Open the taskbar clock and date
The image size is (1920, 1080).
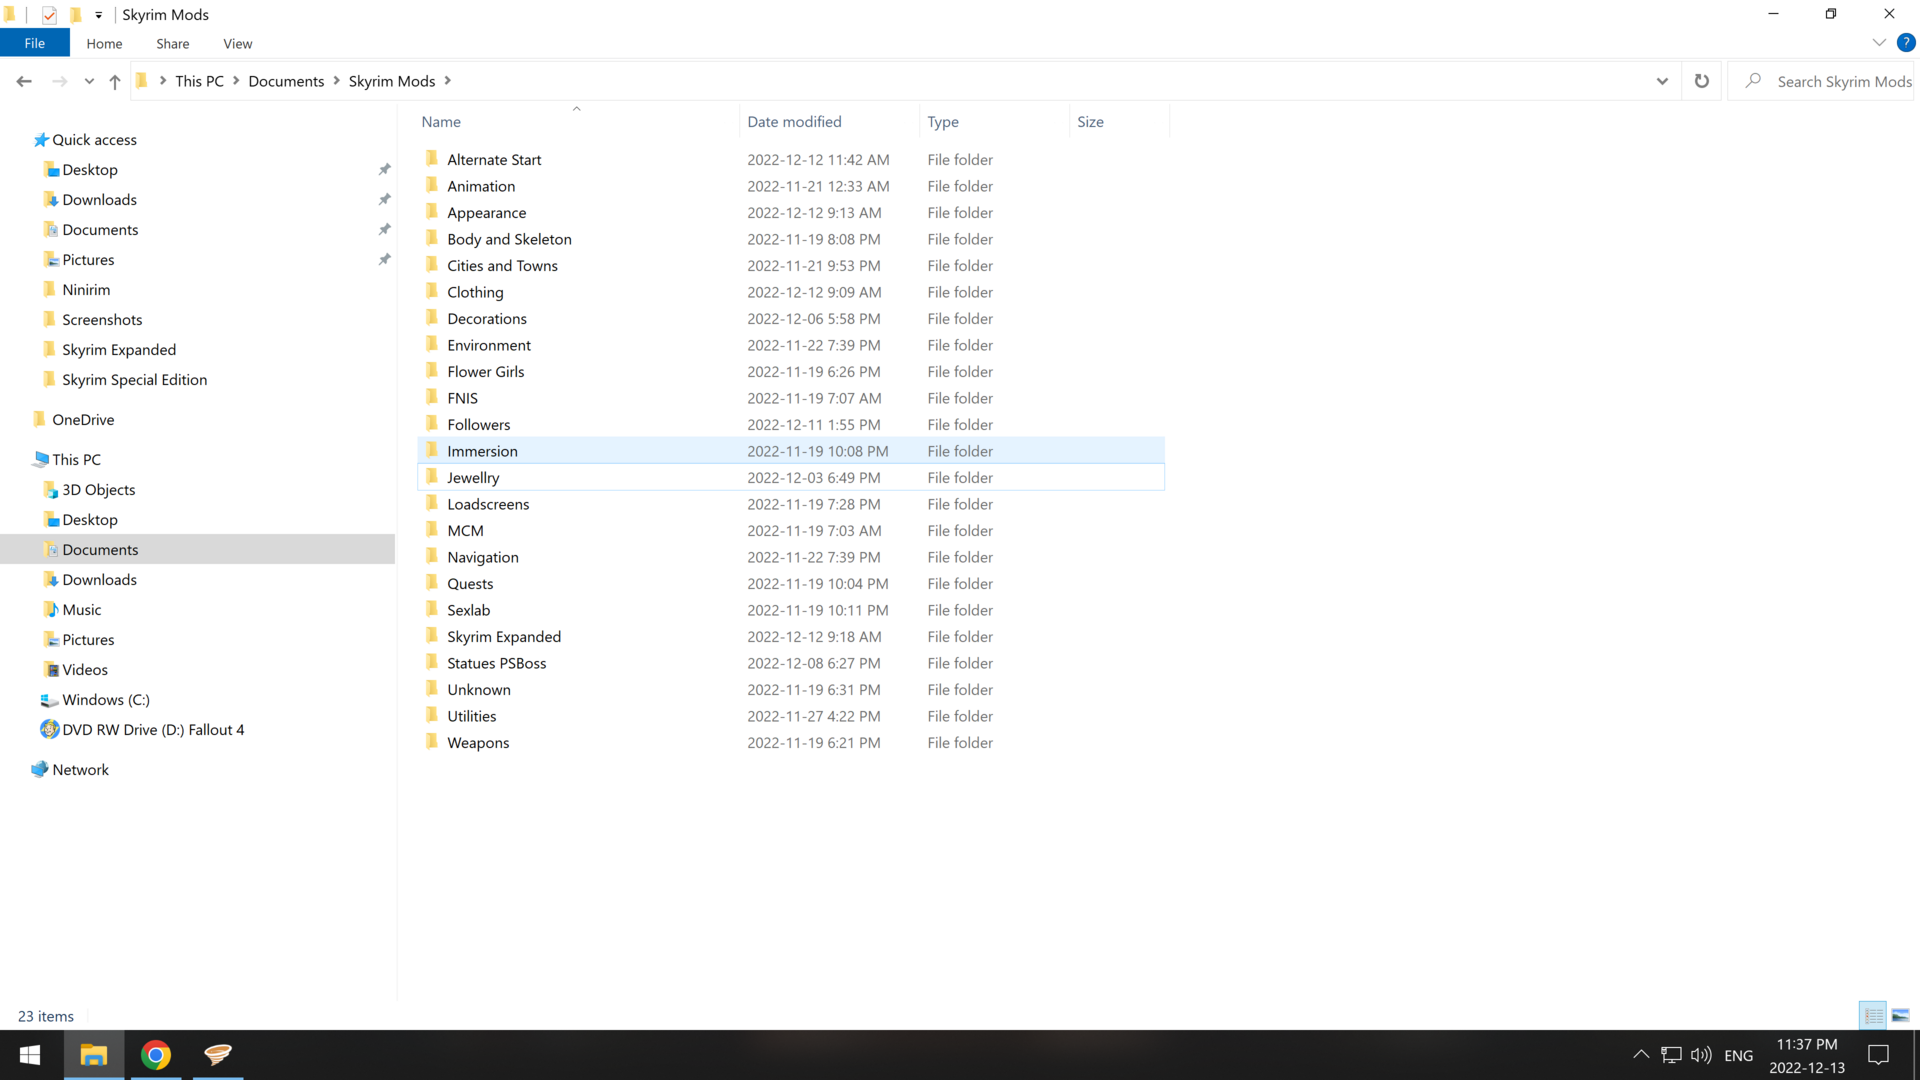point(1807,1056)
